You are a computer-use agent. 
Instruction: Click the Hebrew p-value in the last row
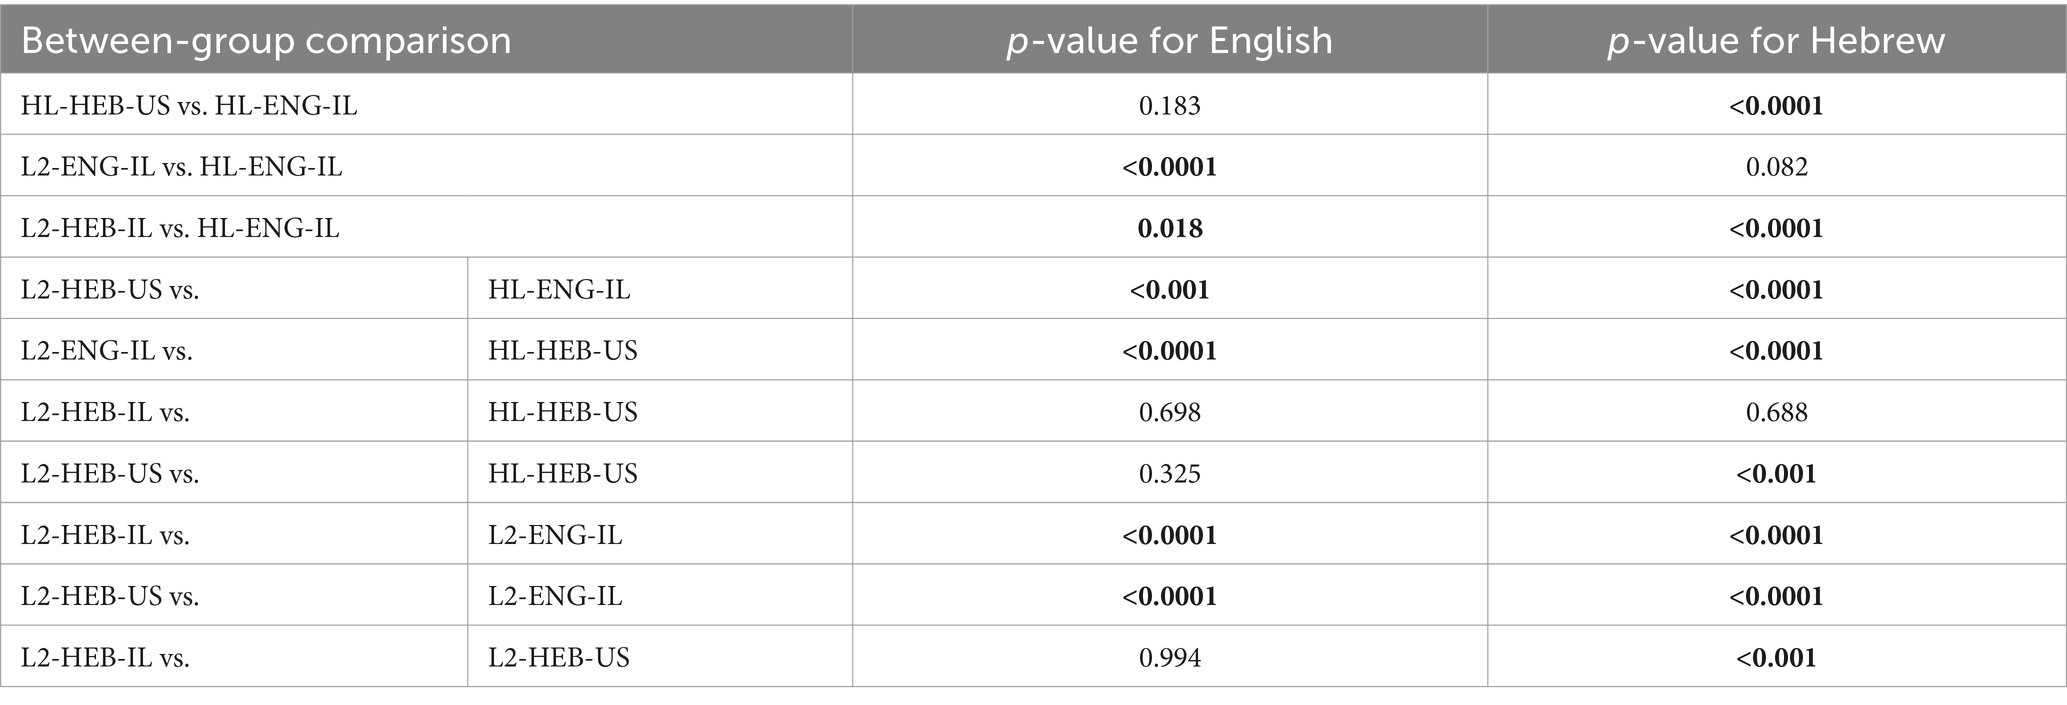coord(1776,657)
